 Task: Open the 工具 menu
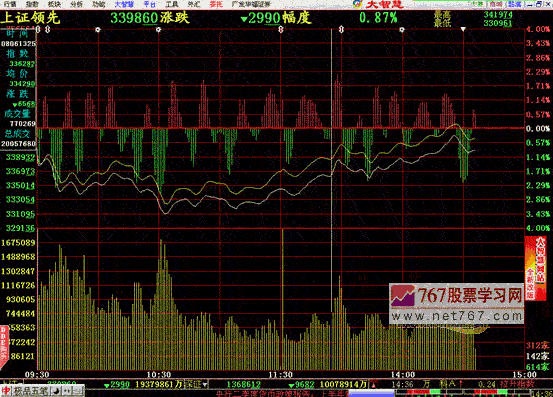[172, 4]
